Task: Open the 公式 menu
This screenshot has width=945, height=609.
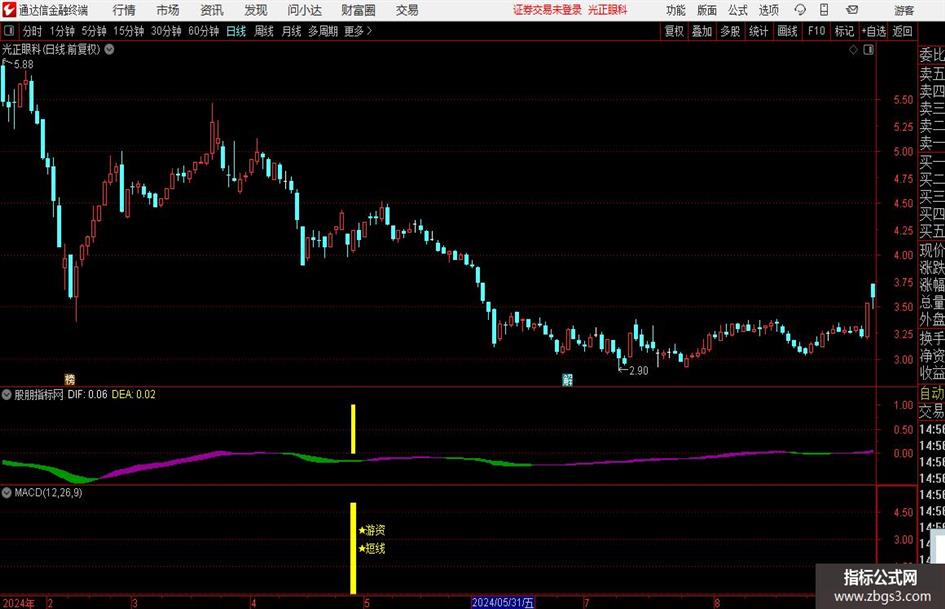Action: 738,10
